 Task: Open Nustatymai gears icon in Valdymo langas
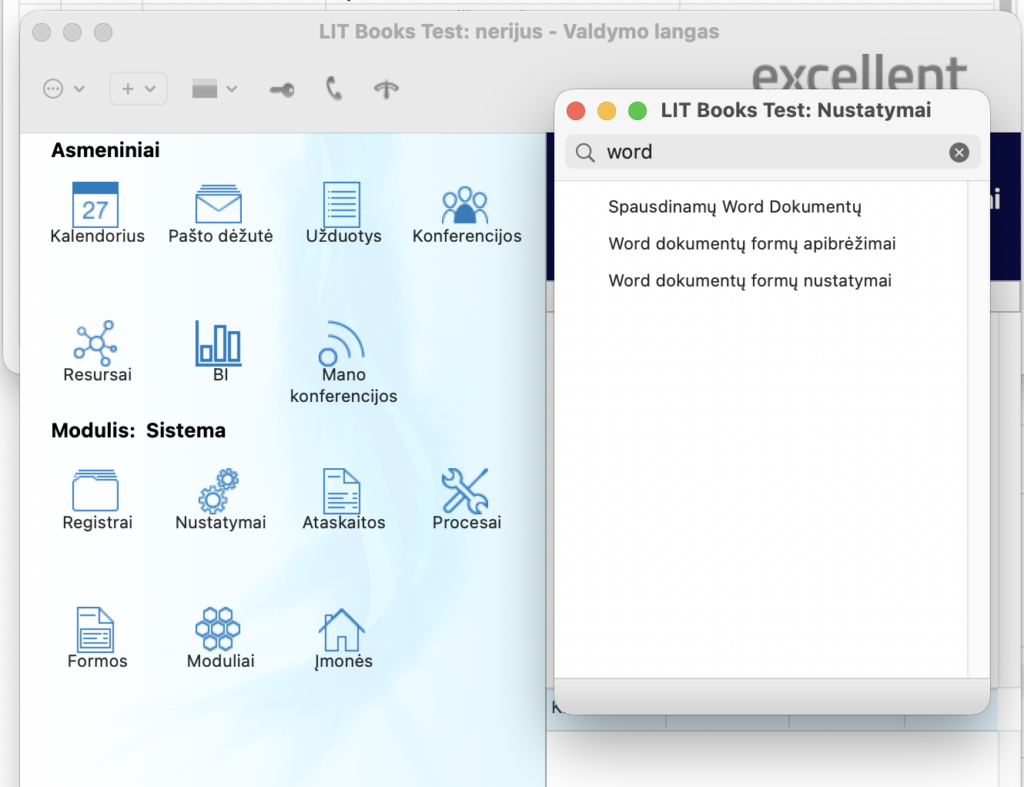point(219,490)
